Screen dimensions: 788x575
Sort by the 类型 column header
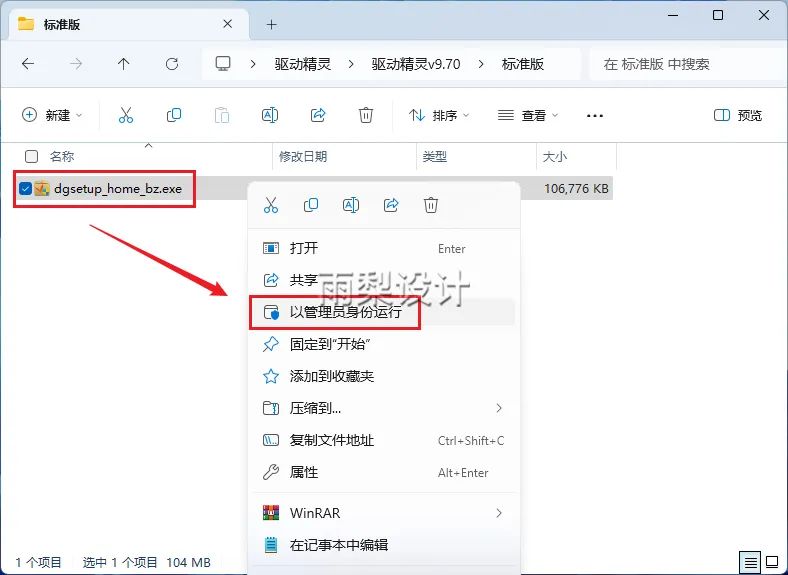click(435, 156)
